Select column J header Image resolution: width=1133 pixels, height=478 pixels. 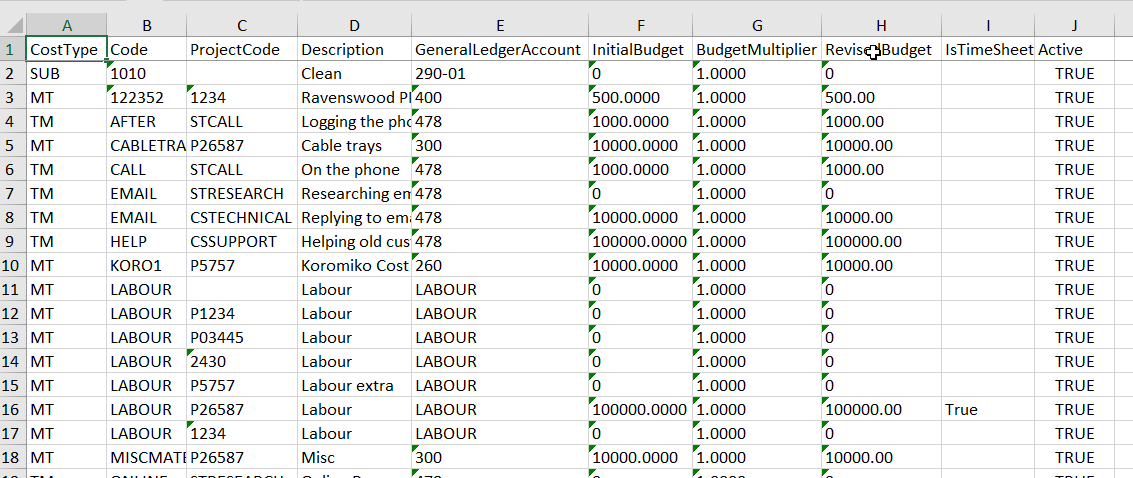coord(1074,25)
